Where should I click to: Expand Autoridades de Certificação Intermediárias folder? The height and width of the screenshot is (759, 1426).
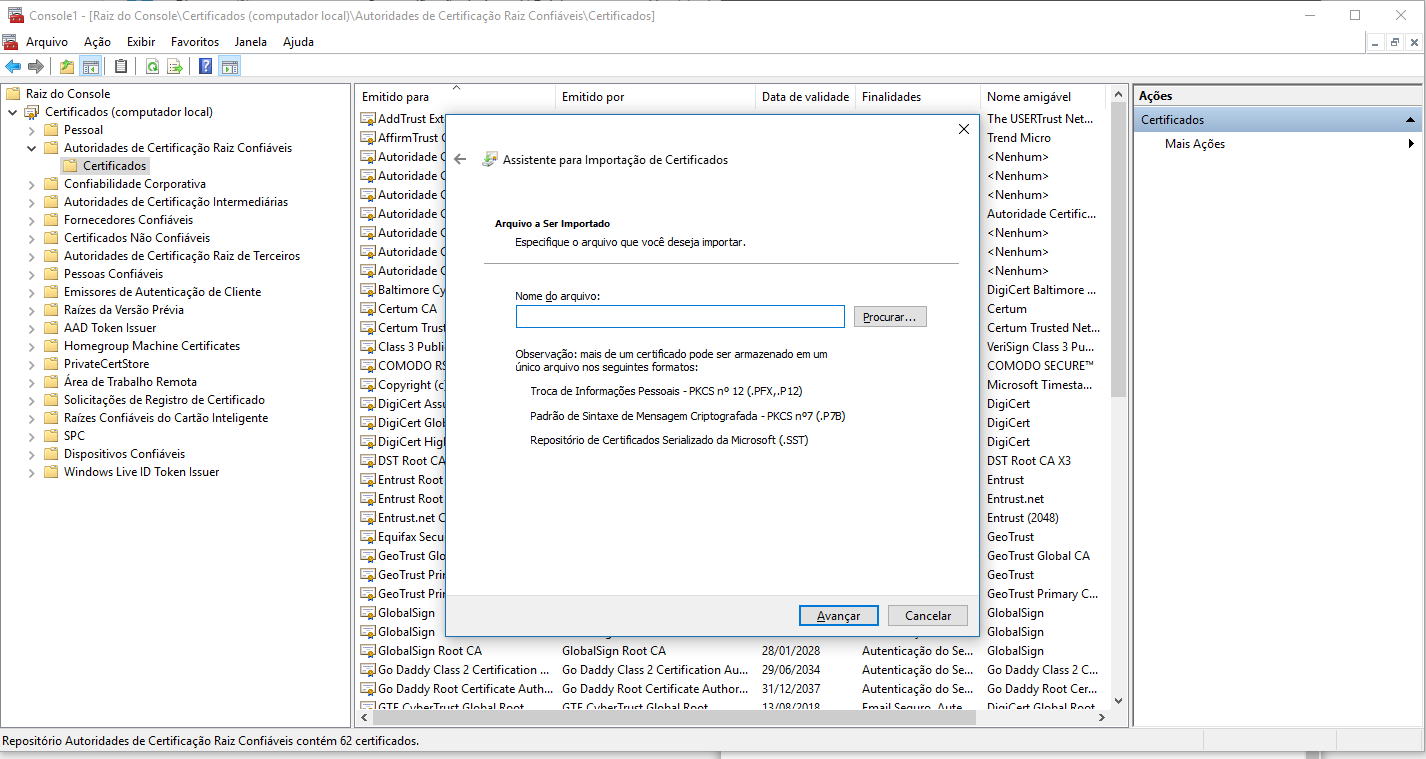(32, 202)
